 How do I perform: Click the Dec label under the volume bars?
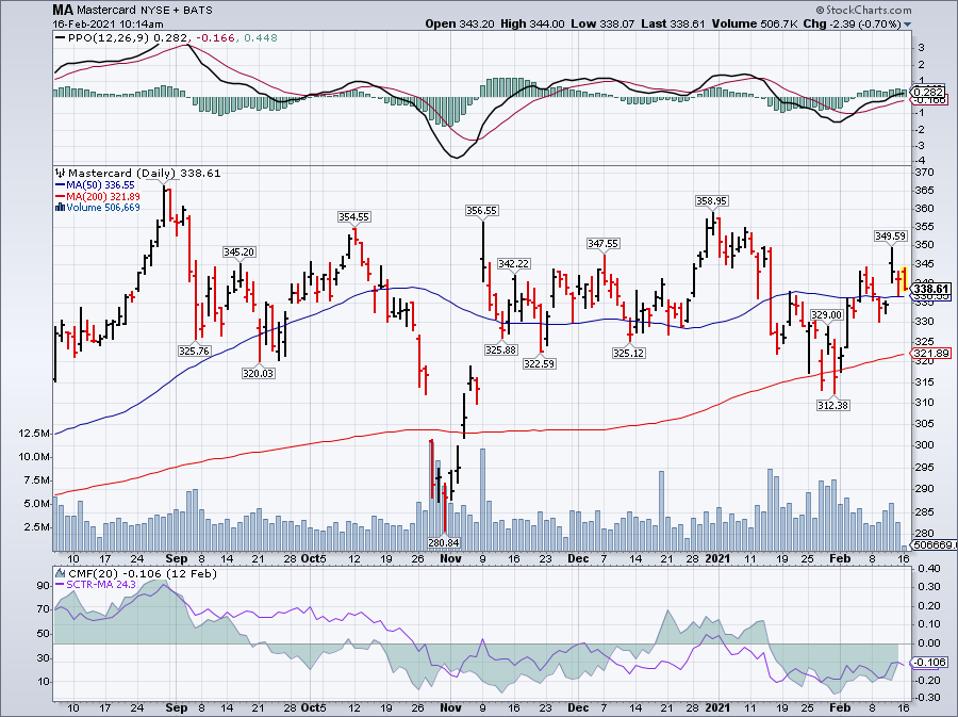click(578, 559)
